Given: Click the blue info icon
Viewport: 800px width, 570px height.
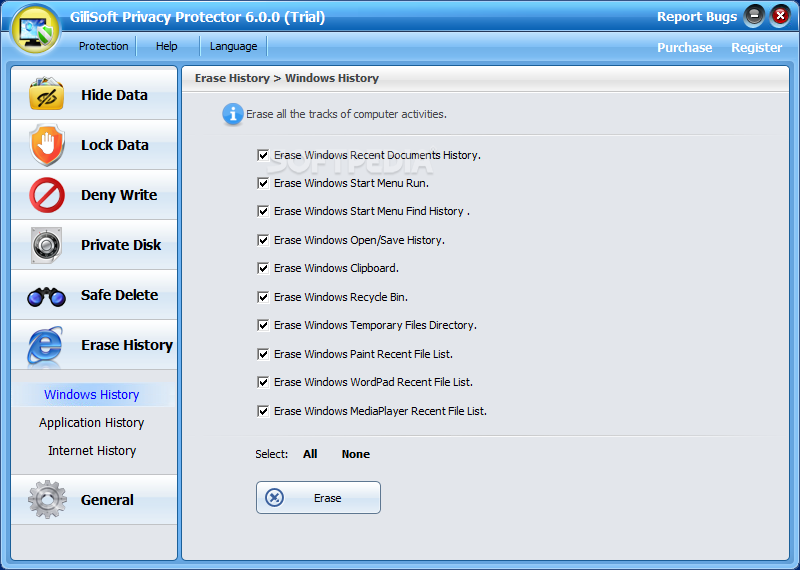Looking at the screenshot, I should pos(233,114).
